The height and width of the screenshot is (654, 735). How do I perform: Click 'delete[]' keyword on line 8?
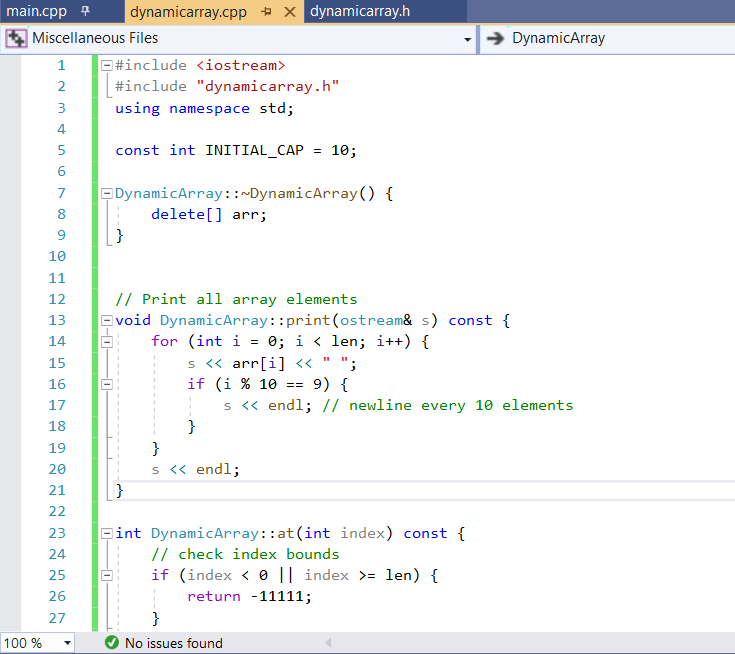tap(187, 215)
